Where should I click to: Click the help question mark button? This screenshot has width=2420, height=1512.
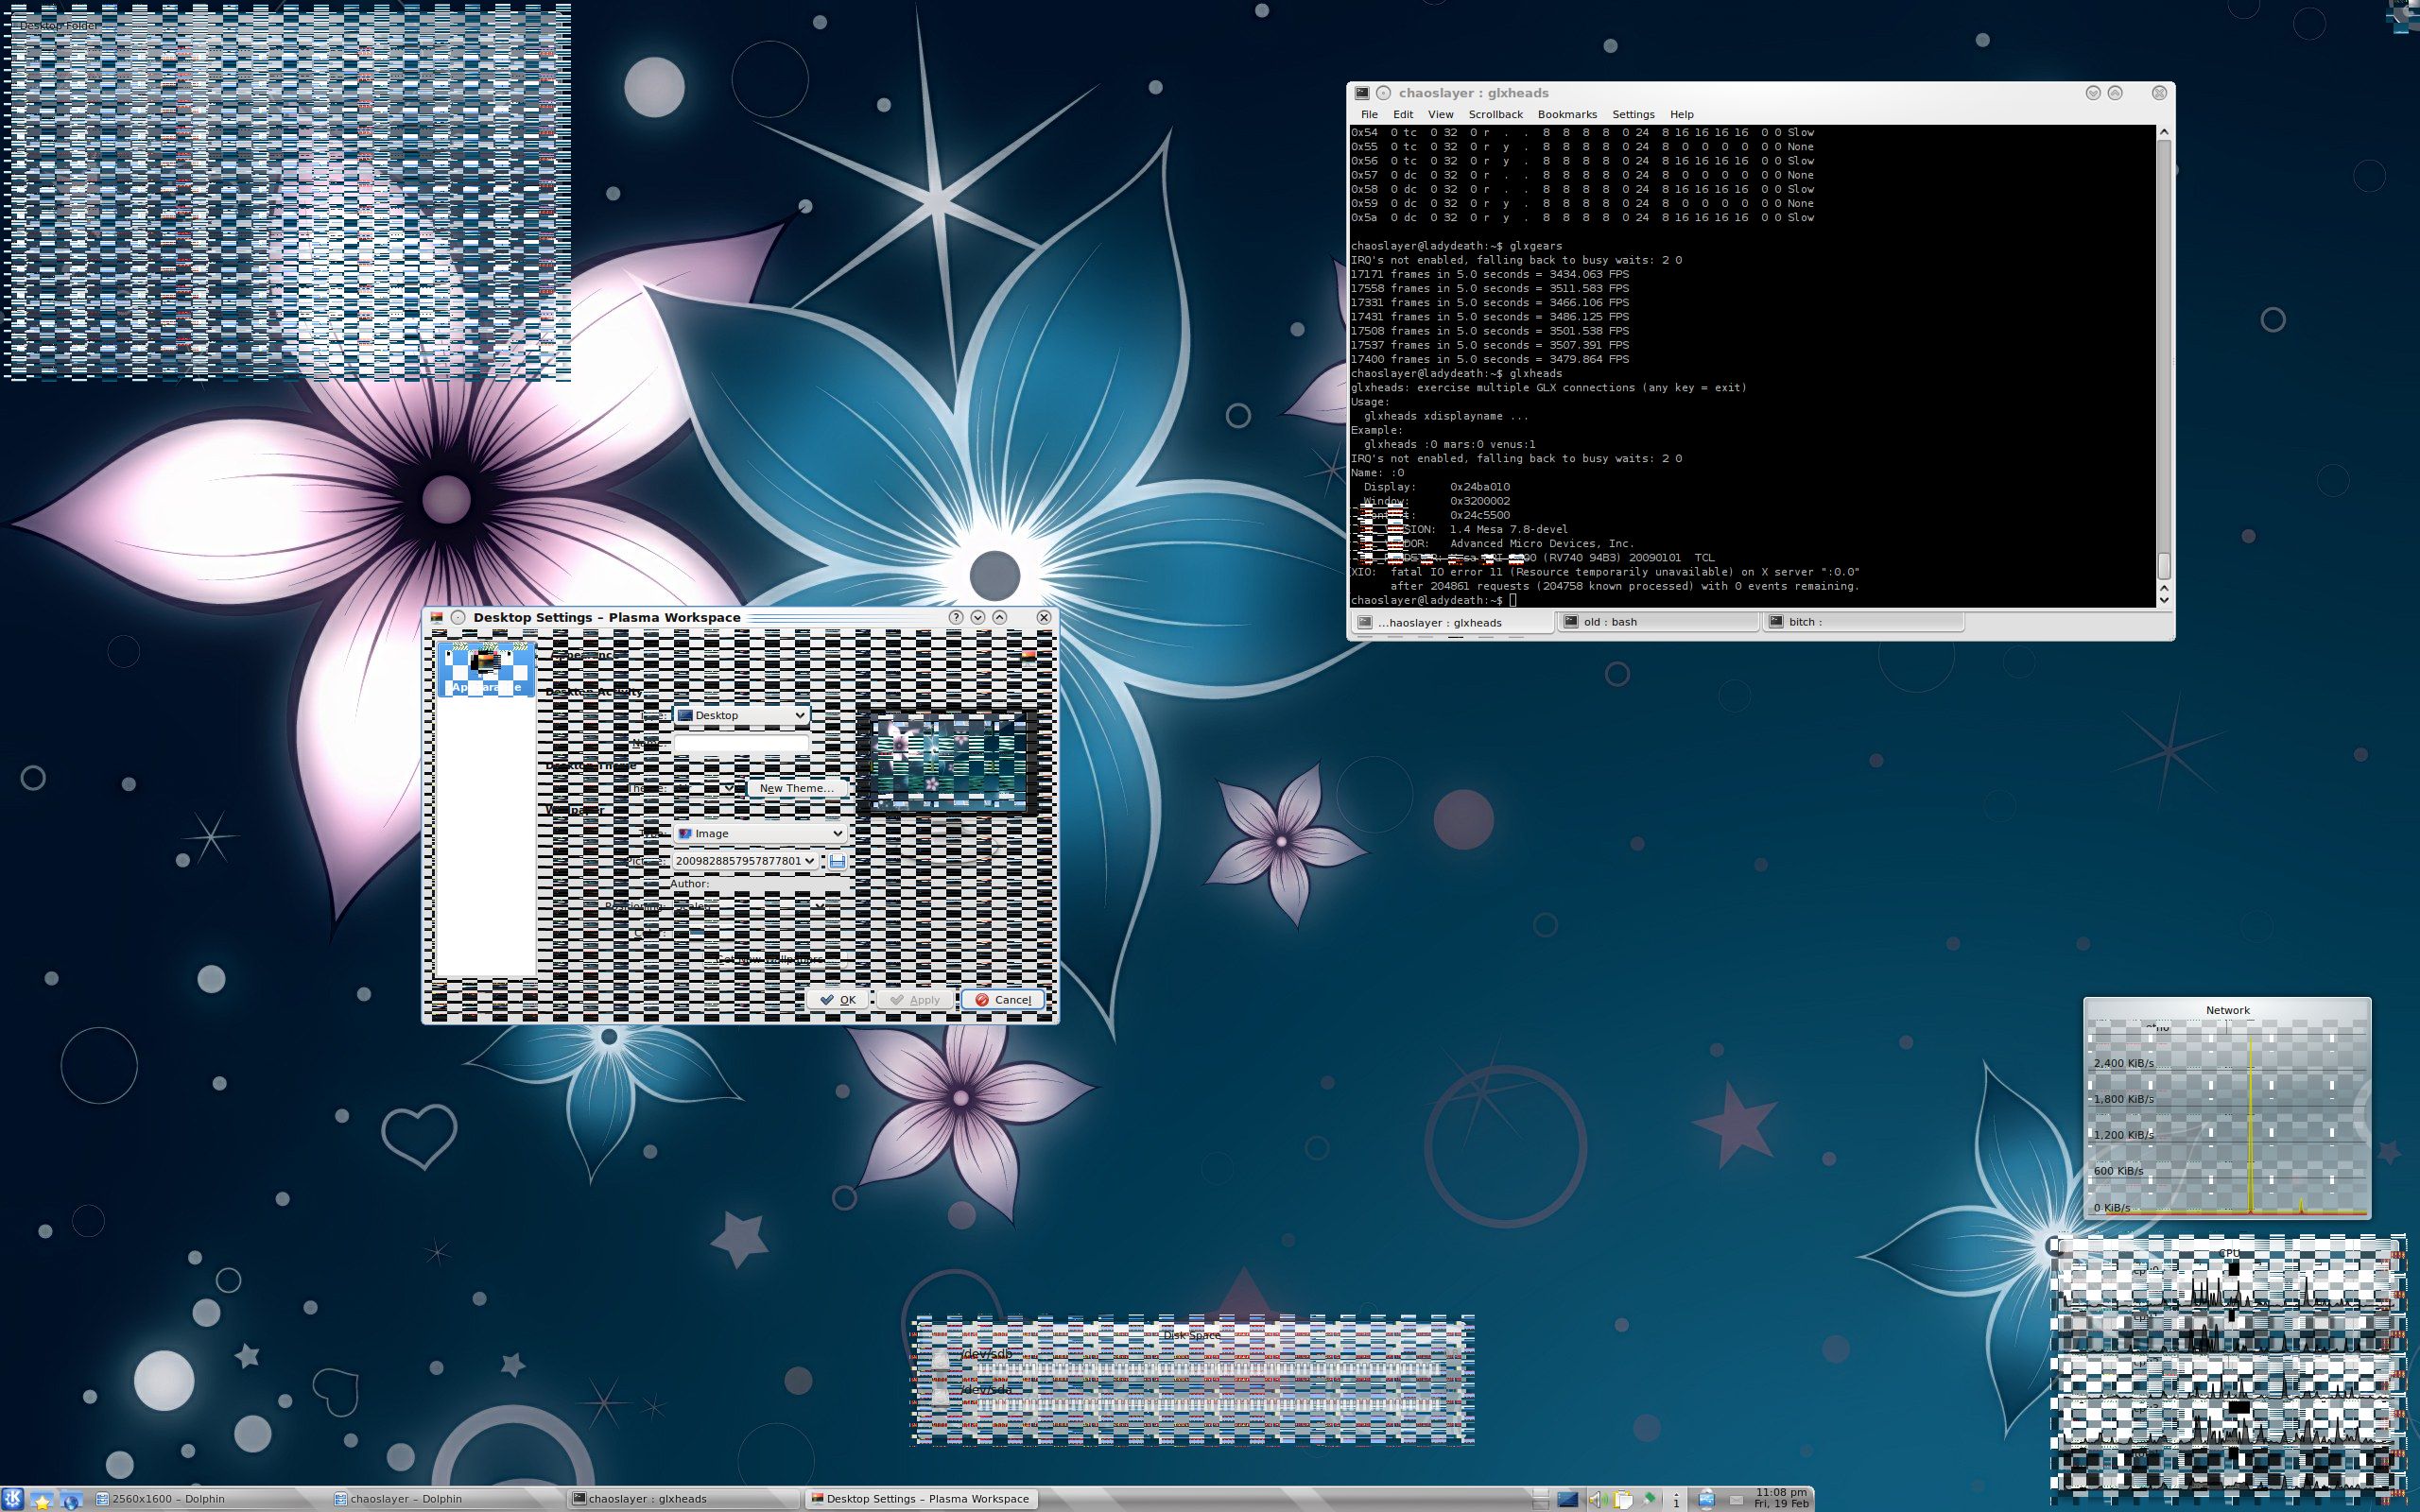click(955, 617)
